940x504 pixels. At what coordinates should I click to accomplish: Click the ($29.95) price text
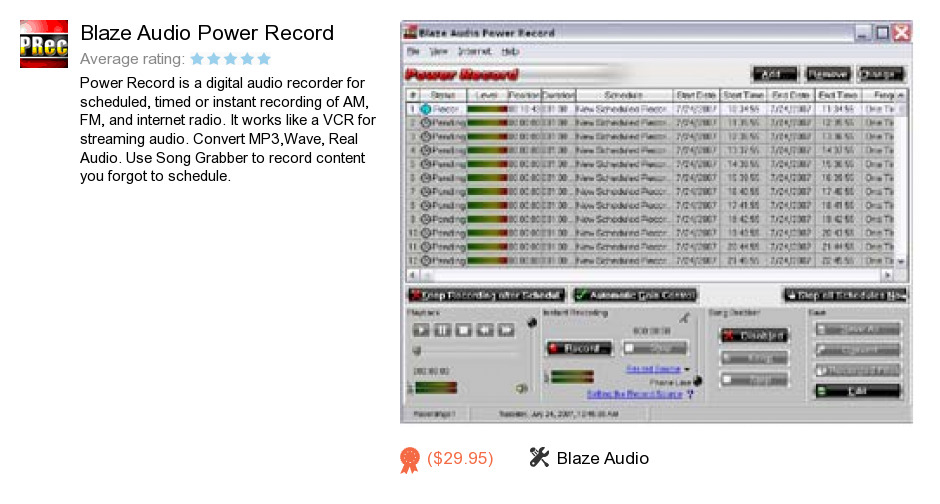coord(460,458)
